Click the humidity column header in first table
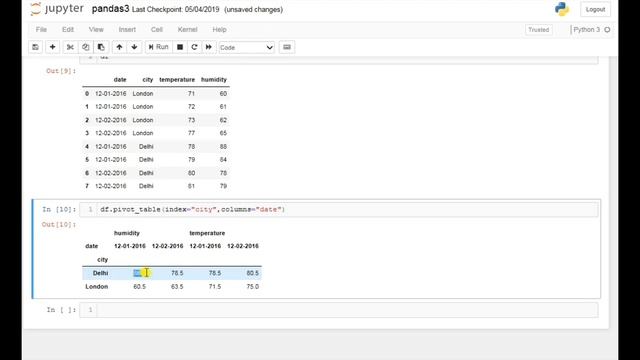 point(213,80)
